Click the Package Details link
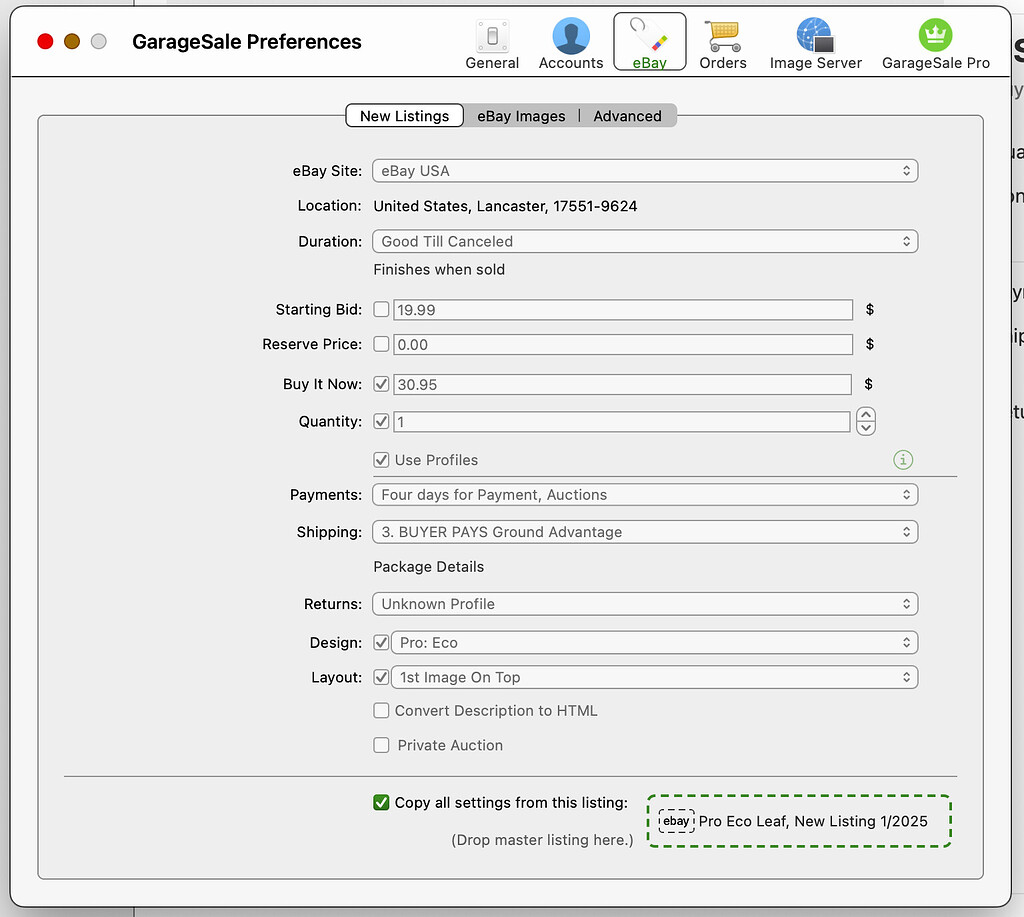This screenshot has width=1024, height=917. (x=428, y=567)
